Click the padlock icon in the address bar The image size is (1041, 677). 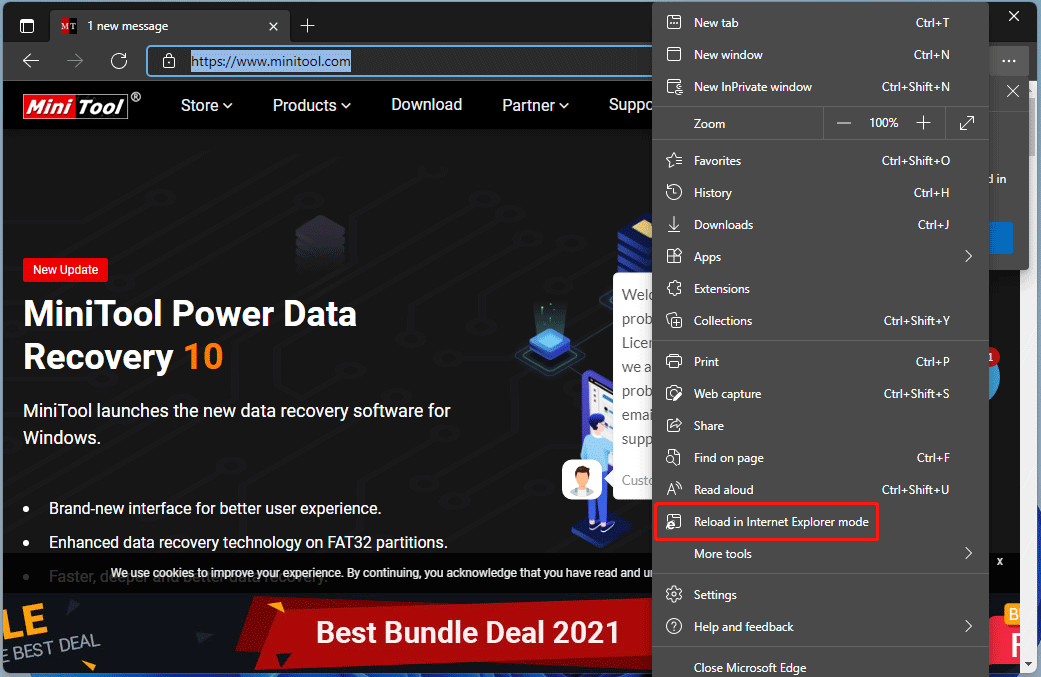[x=170, y=61]
